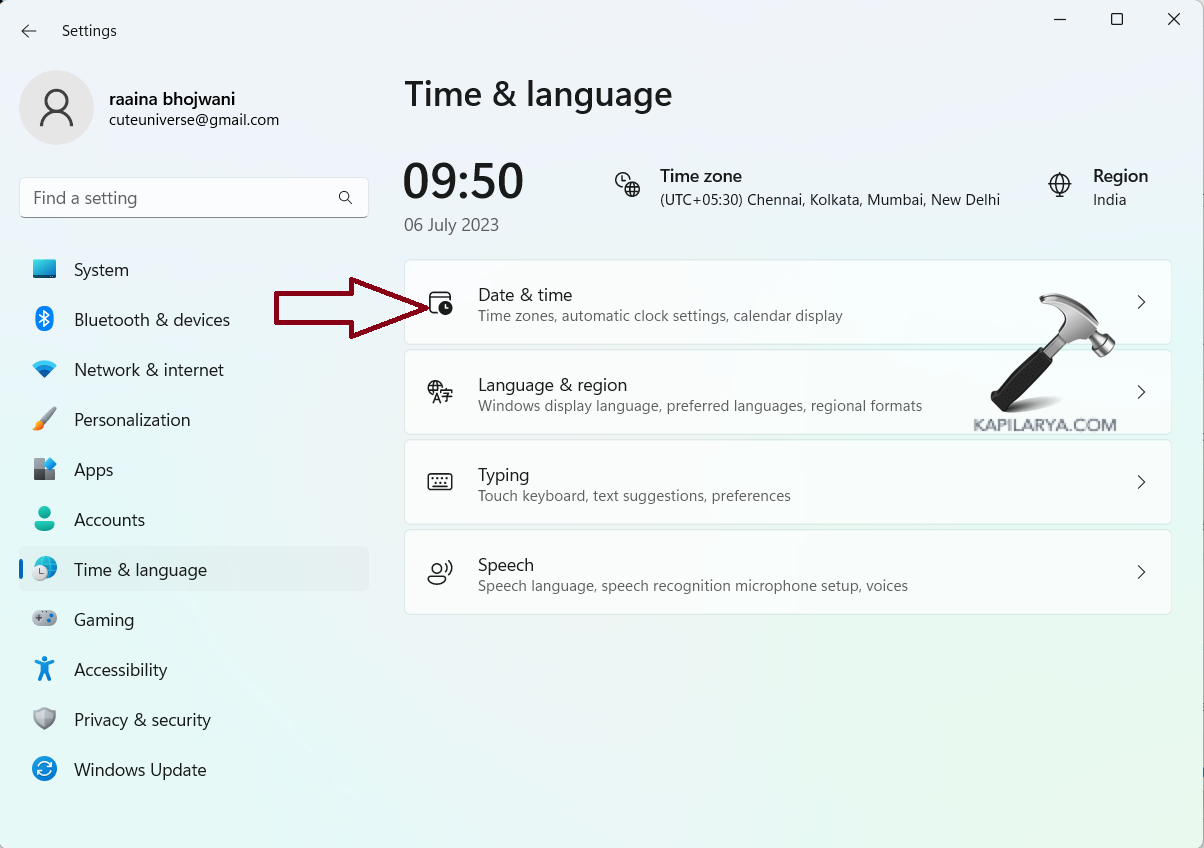The width and height of the screenshot is (1204, 848).
Task: Click the user profile avatar picture
Action: click(56, 107)
